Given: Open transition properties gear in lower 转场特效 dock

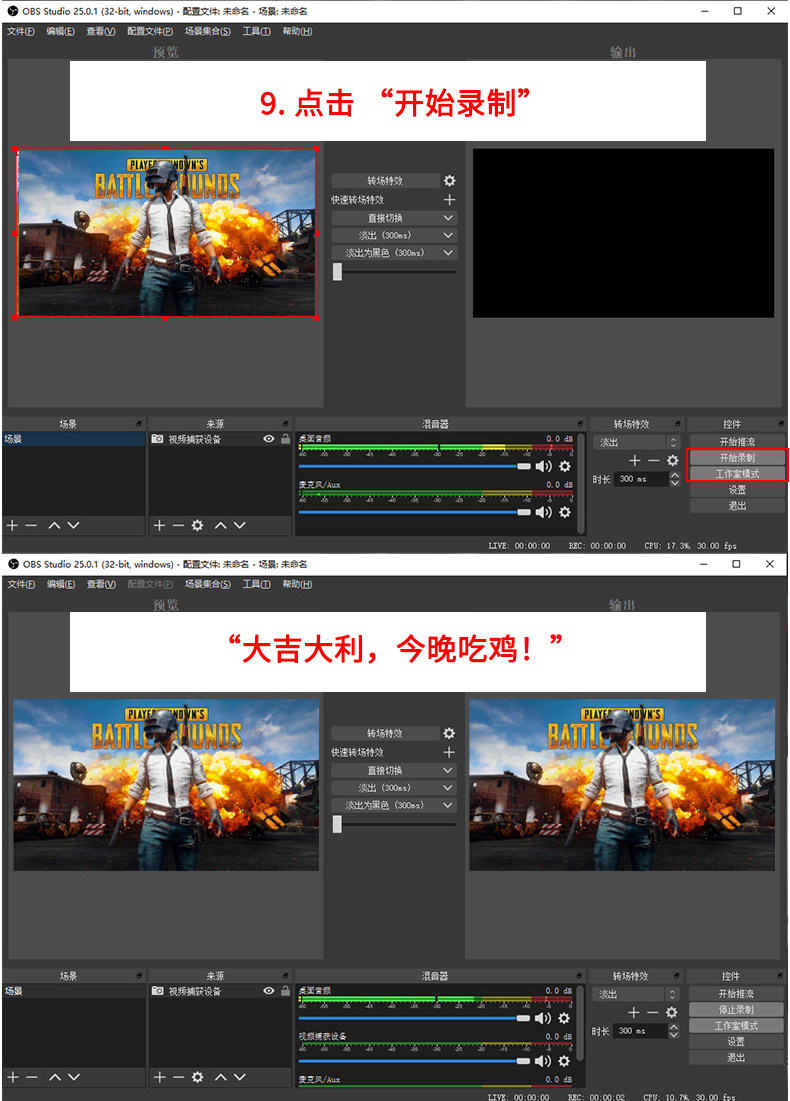Looking at the screenshot, I should click(x=672, y=1013).
